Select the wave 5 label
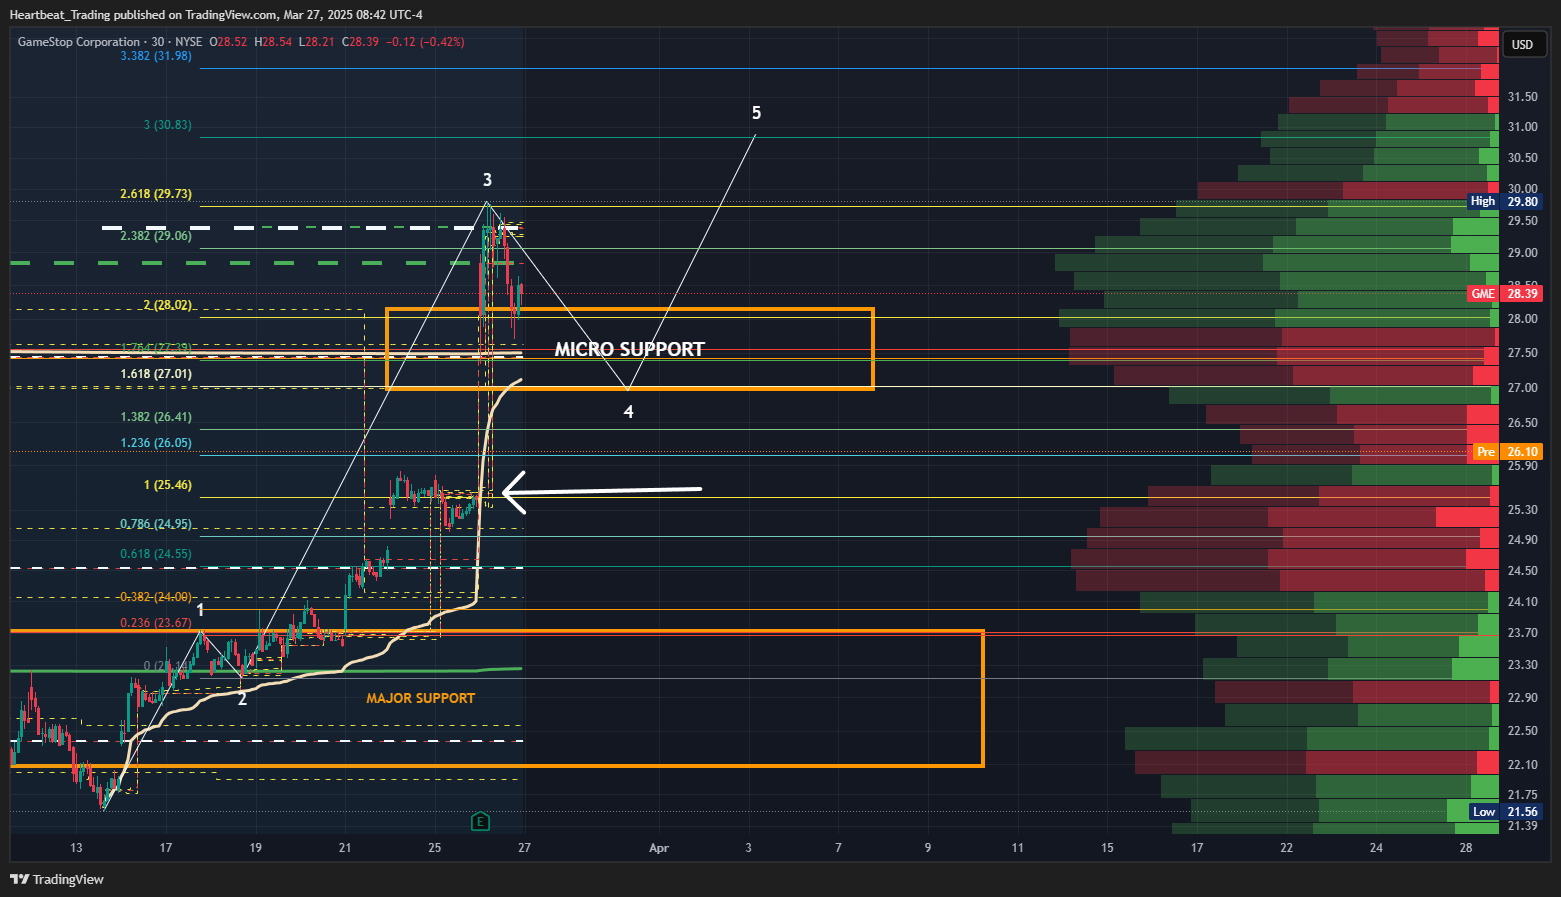 pyautogui.click(x=756, y=113)
